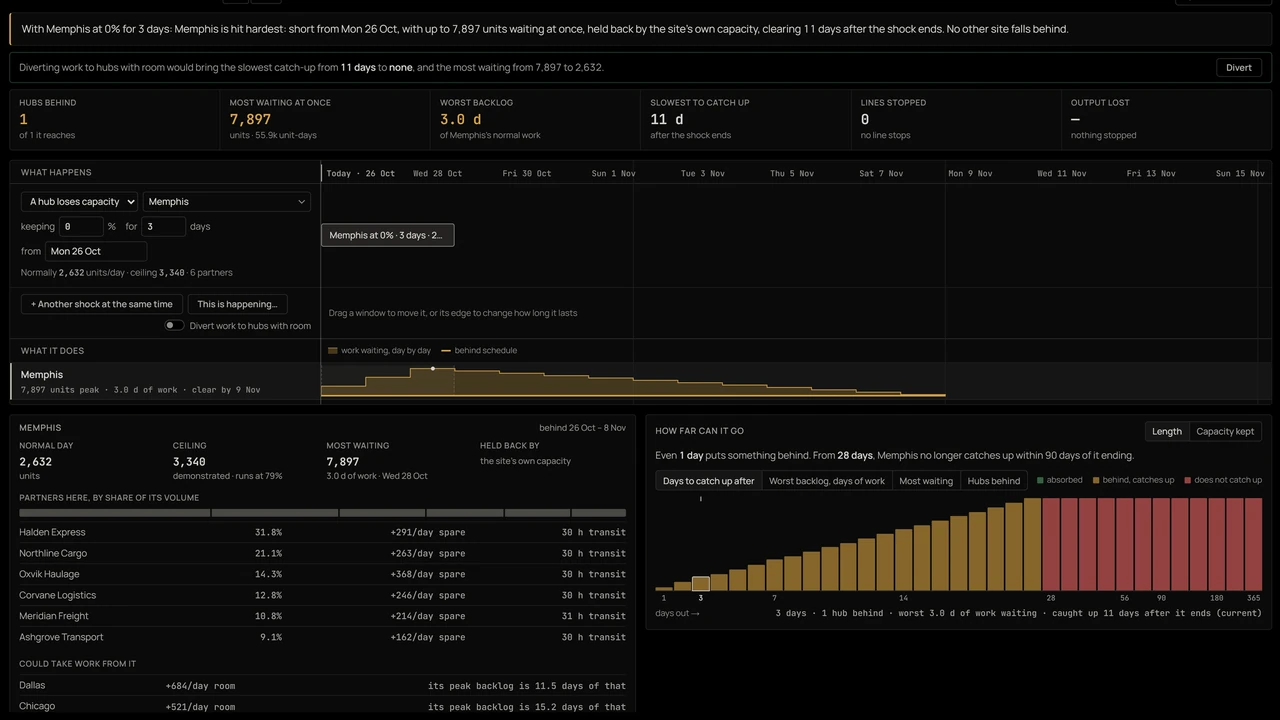The height and width of the screenshot is (720, 1280).
Task: Click the 'Most waiting at once' 7,897 card
Action: coord(325,119)
